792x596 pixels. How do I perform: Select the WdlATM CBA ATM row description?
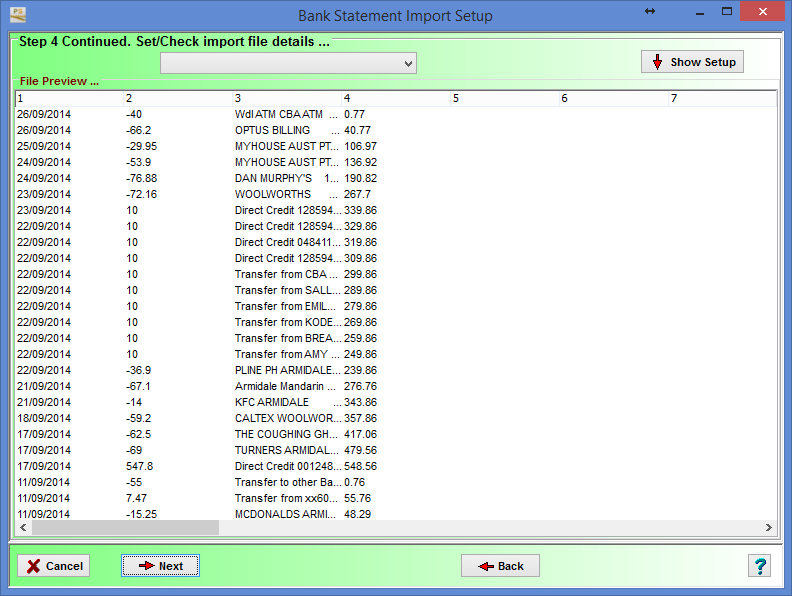(286, 114)
